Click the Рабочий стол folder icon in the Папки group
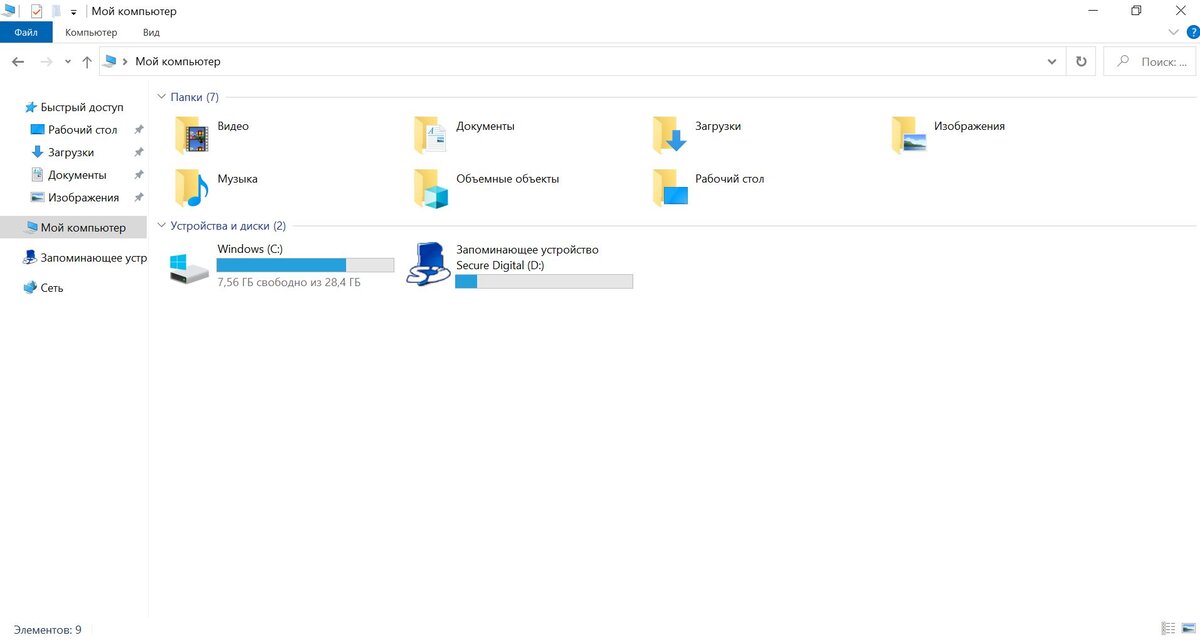Viewport: 1200px width, 640px height. pyautogui.click(x=670, y=188)
